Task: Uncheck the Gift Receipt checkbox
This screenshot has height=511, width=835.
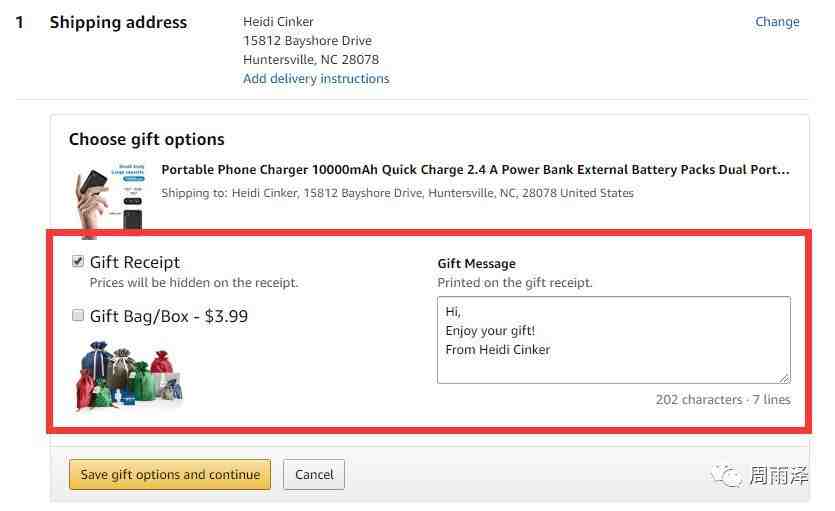Action: (x=78, y=262)
